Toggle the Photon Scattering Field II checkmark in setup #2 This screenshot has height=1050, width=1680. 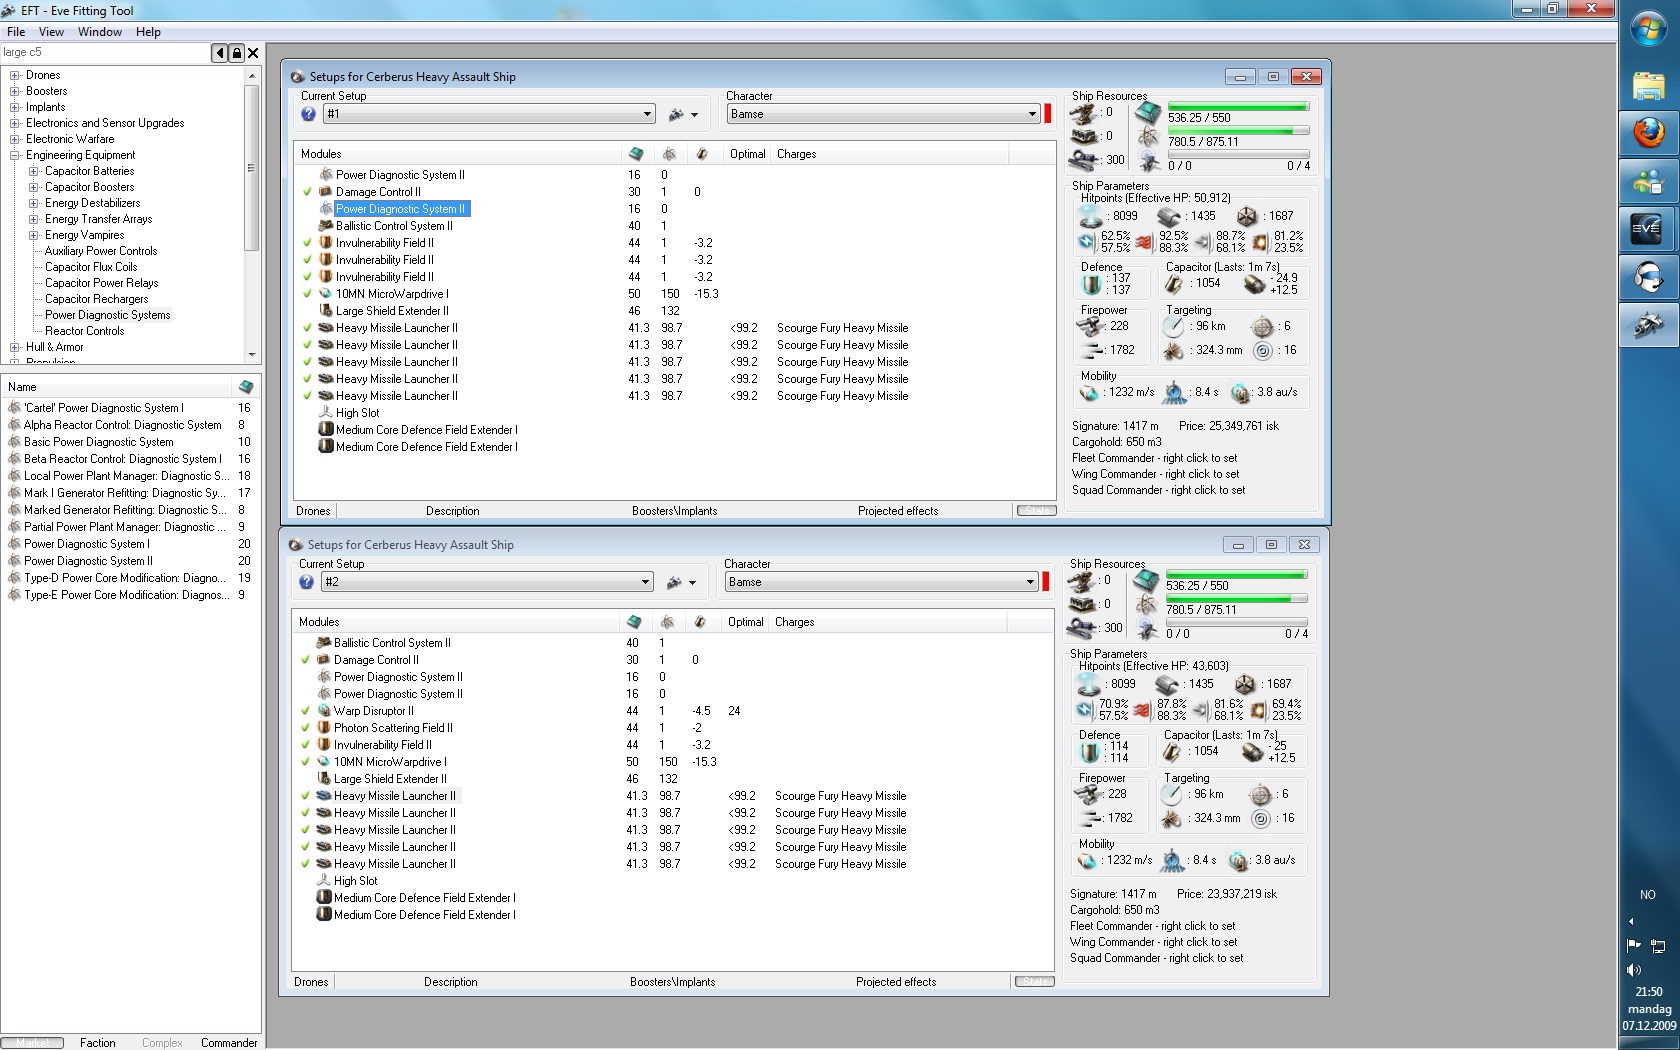coord(305,728)
